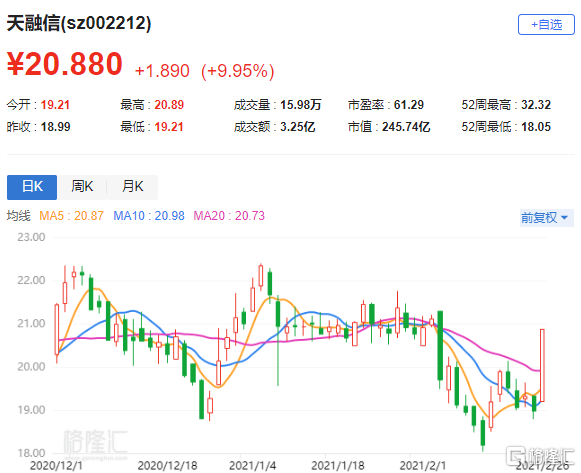Select the 日K daily chart tab
581x473 pixels.
click(32, 187)
